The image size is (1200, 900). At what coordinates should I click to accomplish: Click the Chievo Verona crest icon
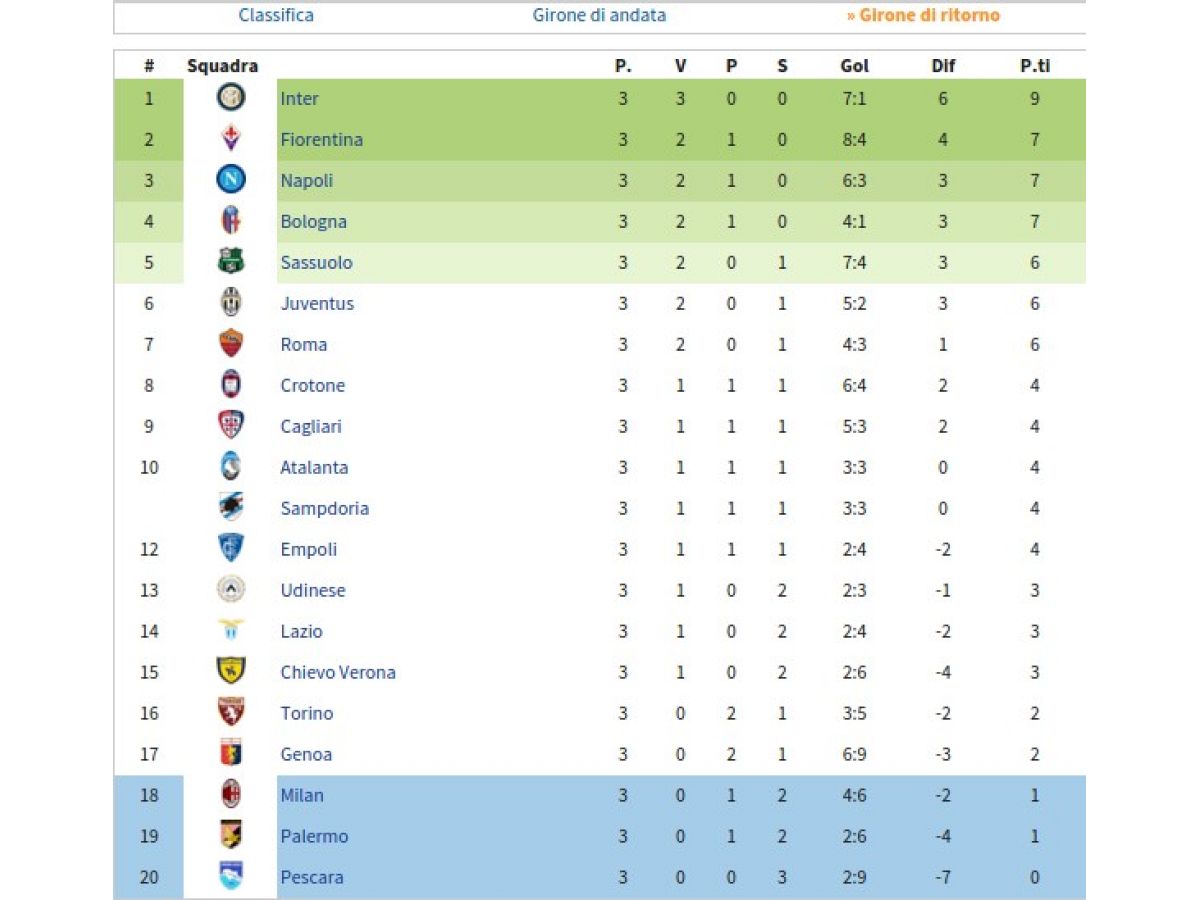231,672
